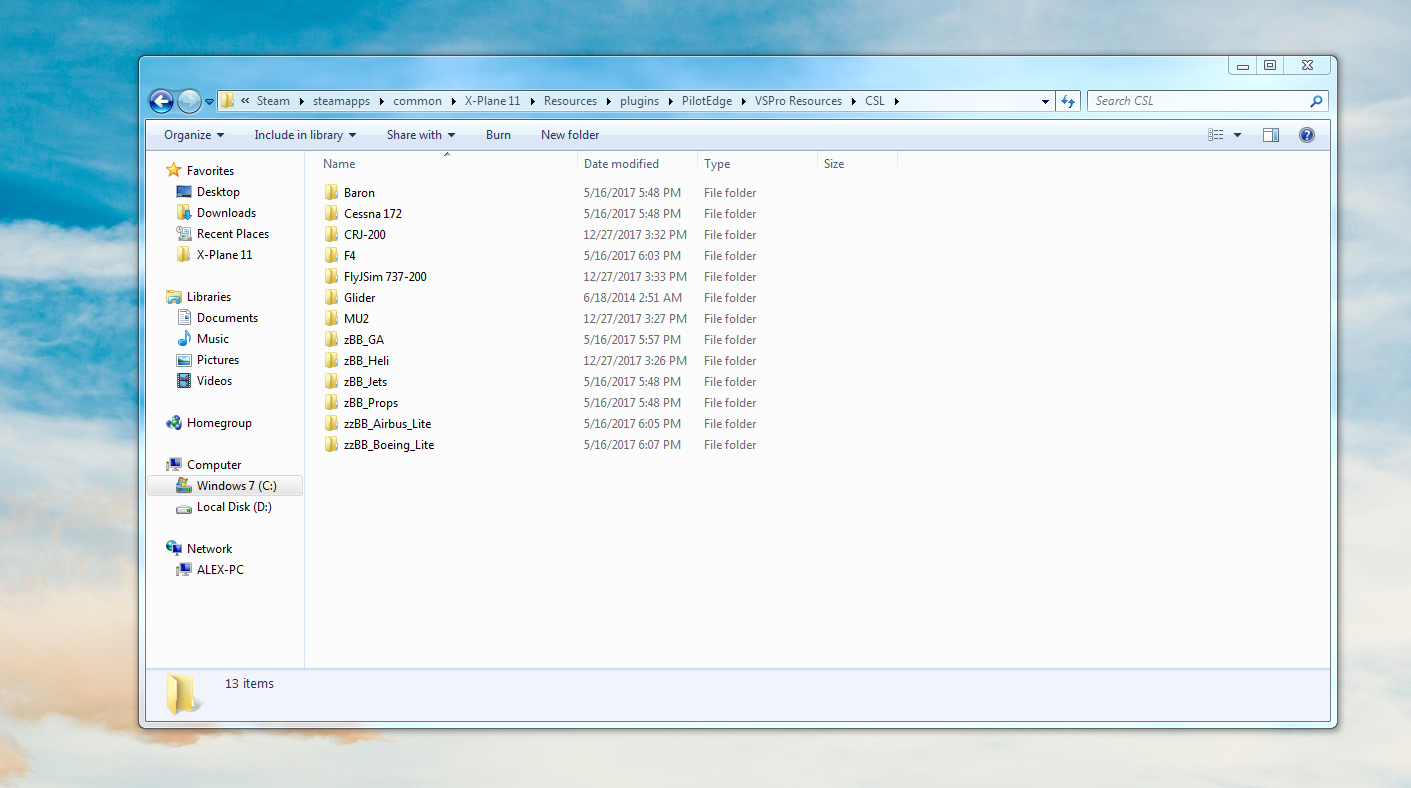Open the Organize menu
The height and width of the screenshot is (788, 1411).
tap(194, 135)
